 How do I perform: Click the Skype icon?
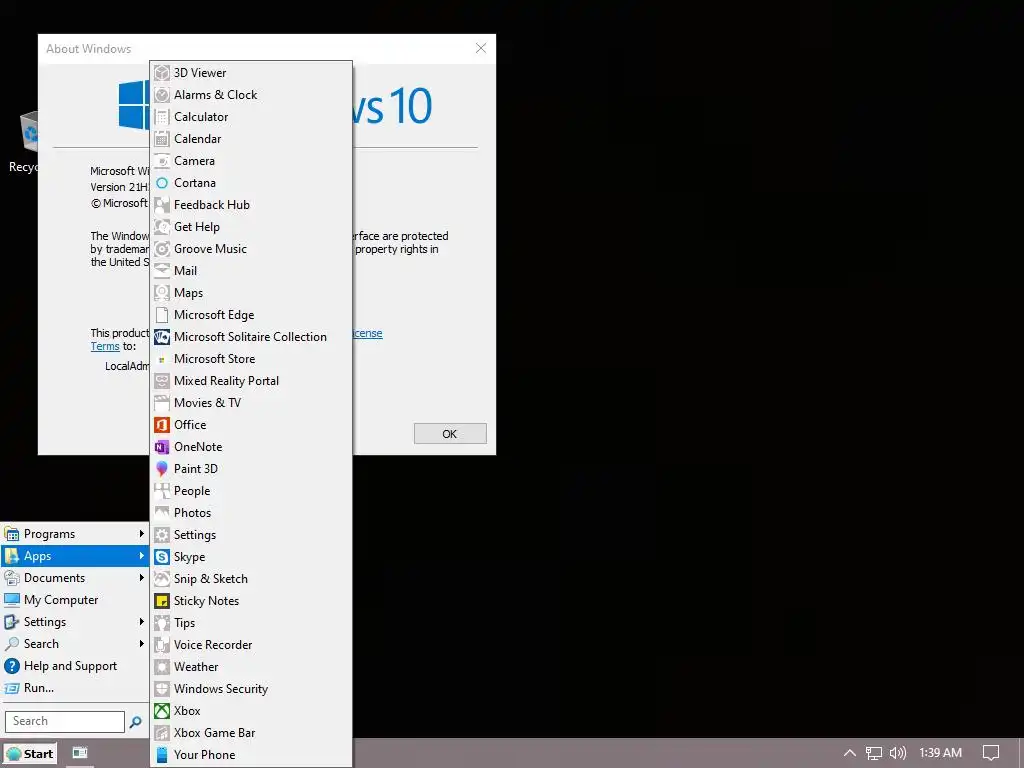[162, 557]
